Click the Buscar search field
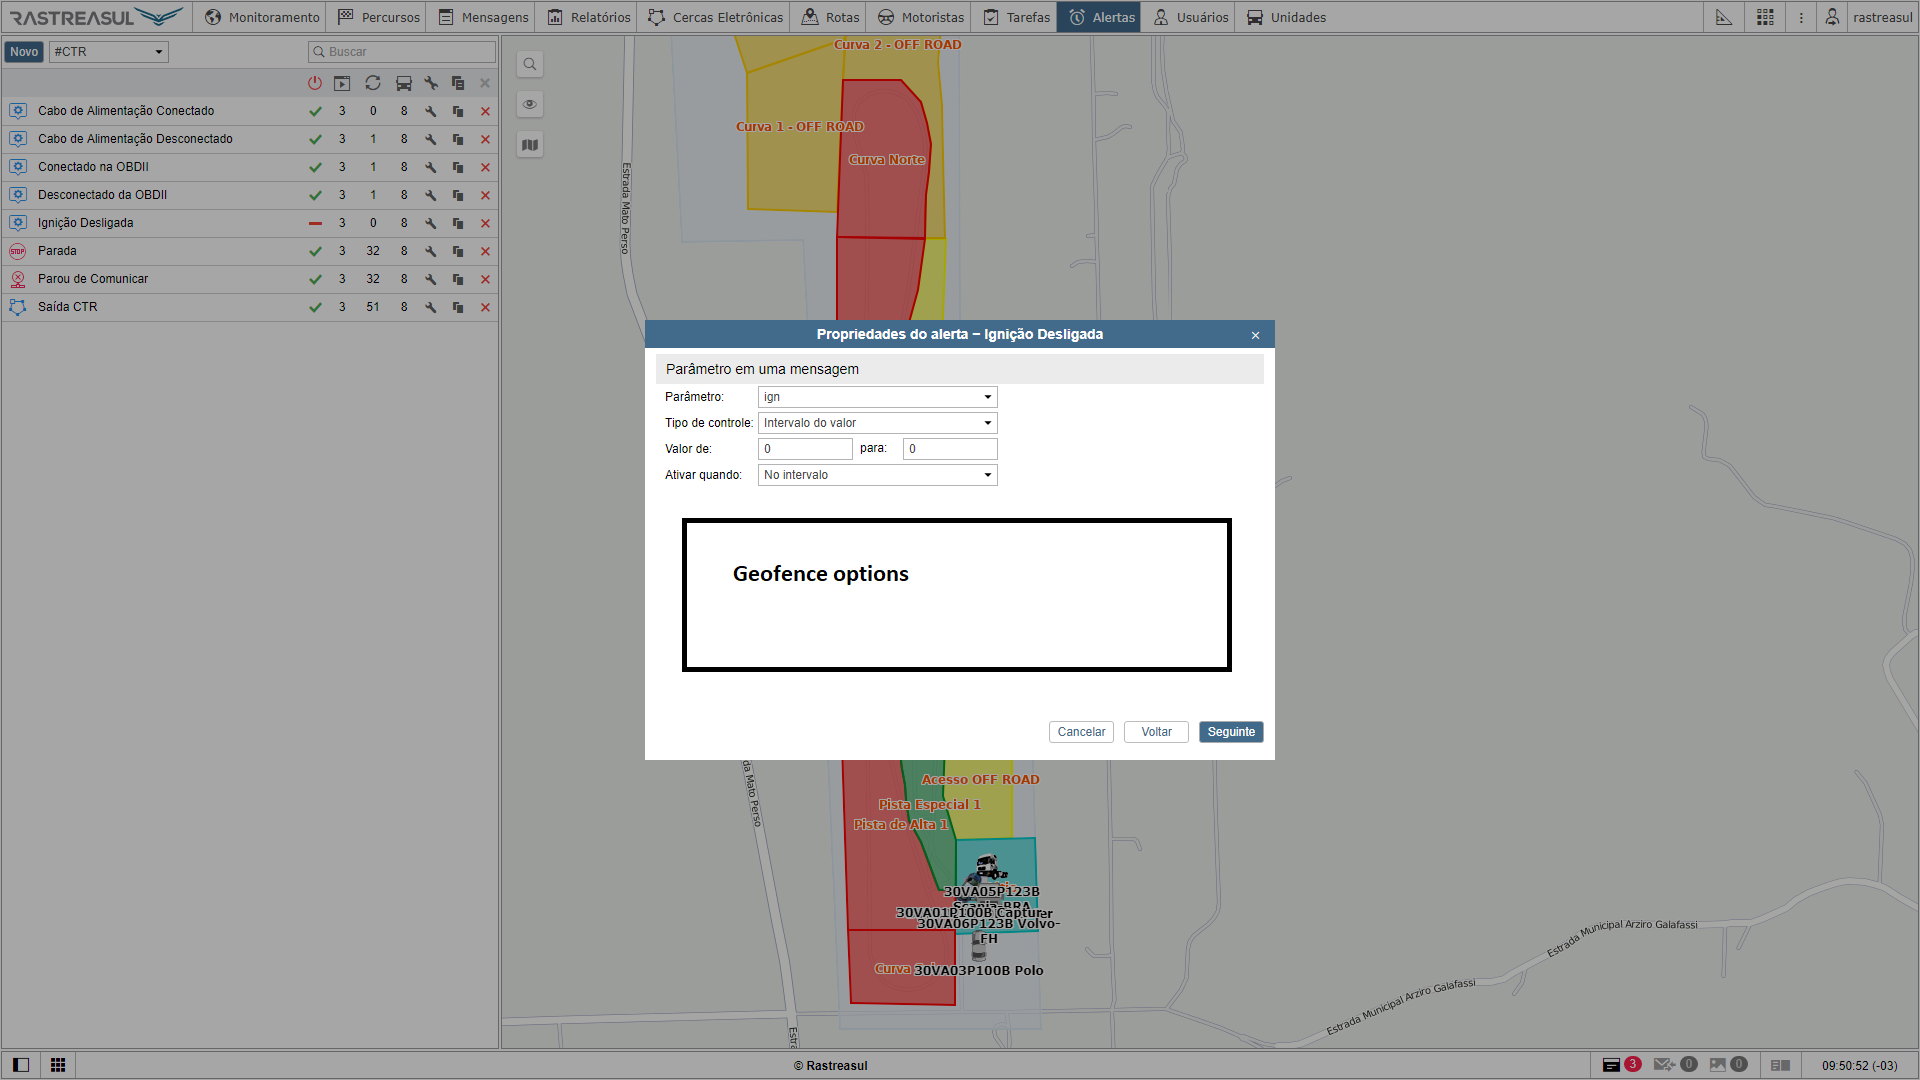The image size is (1920, 1080). pos(402,52)
